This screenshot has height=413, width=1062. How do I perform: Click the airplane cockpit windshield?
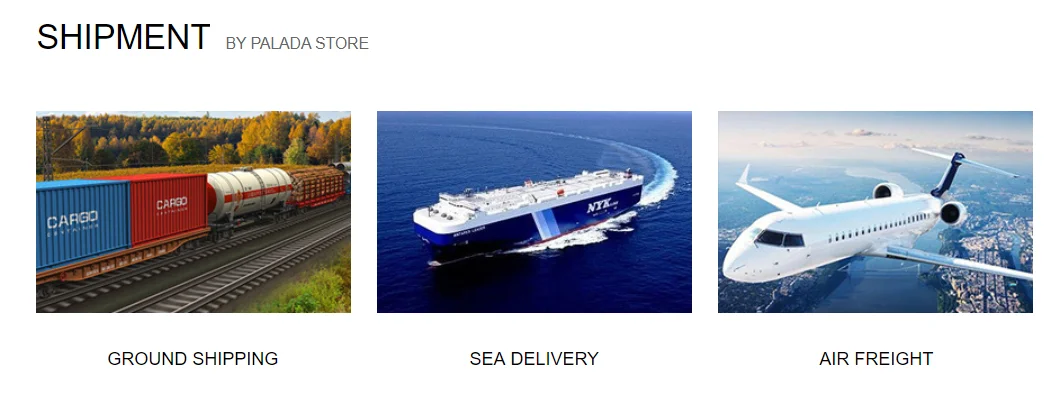tap(780, 238)
